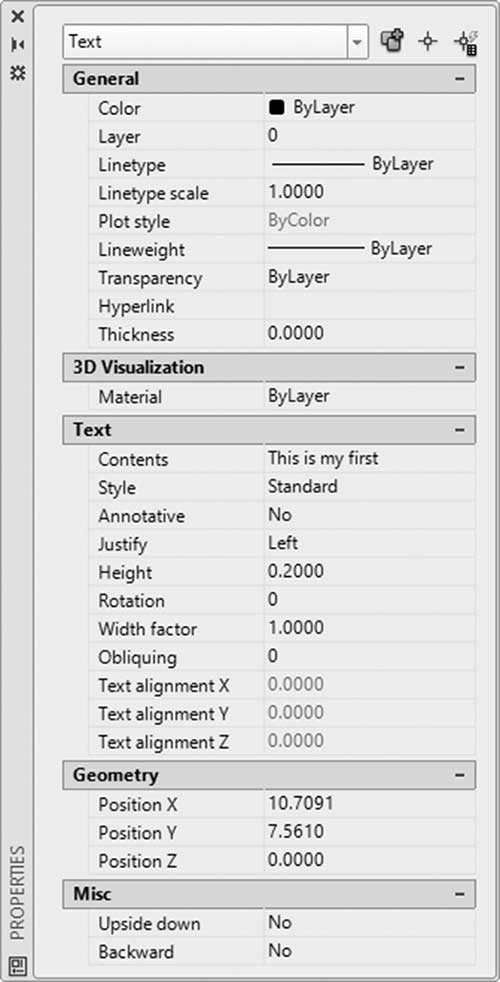Click the bottom-left palette icon
Image resolution: width=500 pixels, height=982 pixels.
(x=18, y=963)
